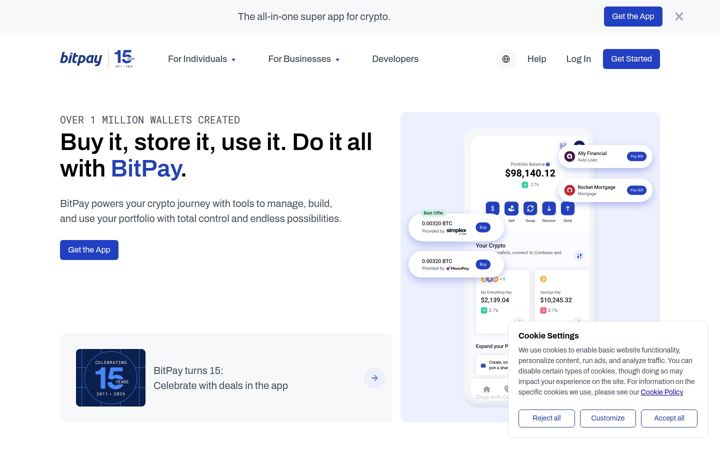The height and width of the screenshot is (450, 720).
Task: Click the dollar Buy icon in phone mockup
Action: tap(492, 208)
